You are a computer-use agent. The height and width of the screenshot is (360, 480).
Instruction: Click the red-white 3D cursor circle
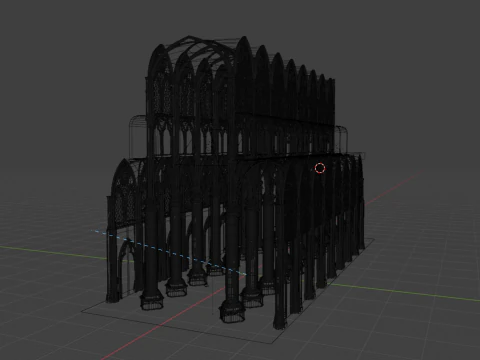[x=320, y=168]
